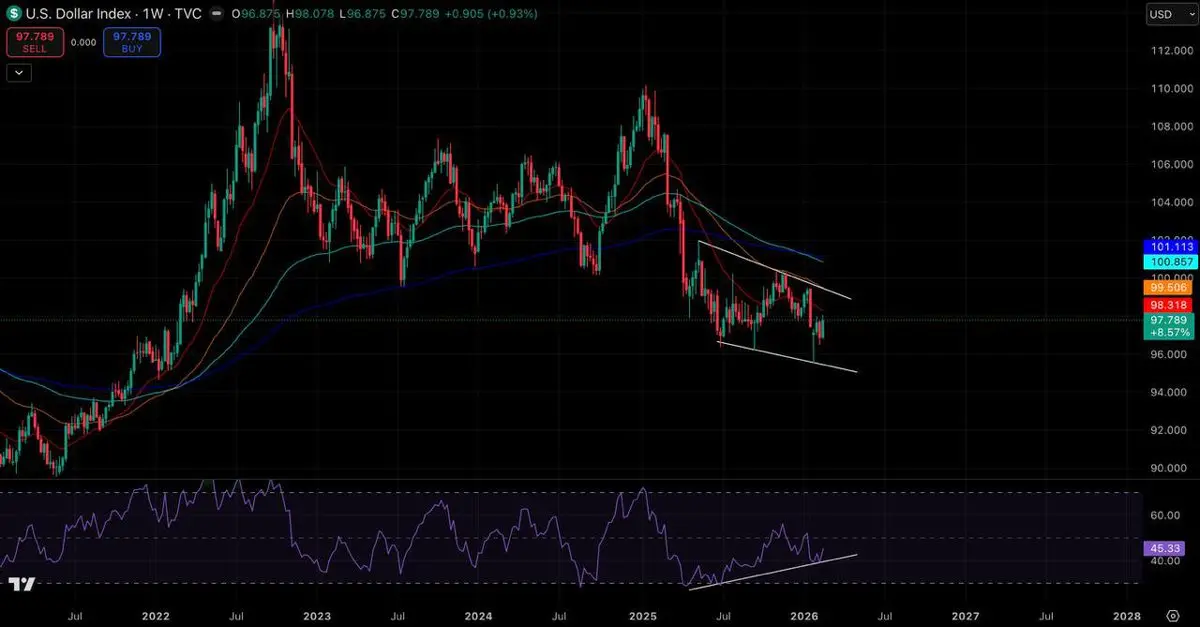
Task: Click the BUY 97.789 button
Action: 131,42
